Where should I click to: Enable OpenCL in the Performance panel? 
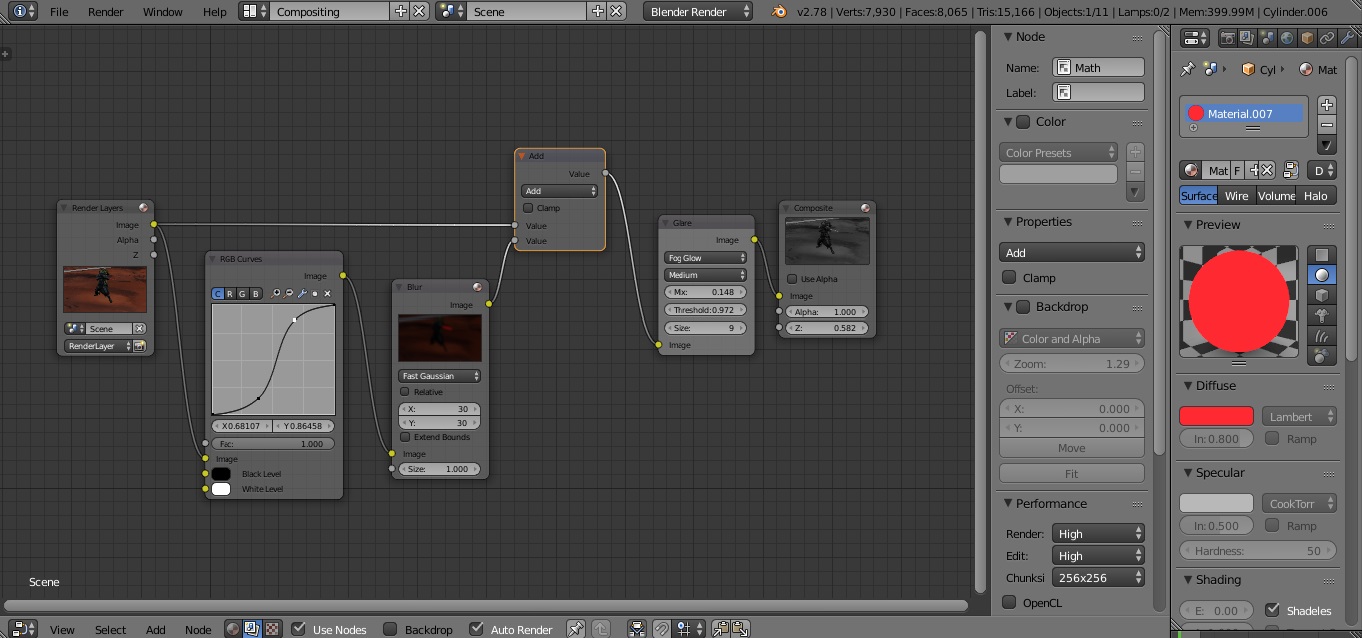pos(1009,603)
